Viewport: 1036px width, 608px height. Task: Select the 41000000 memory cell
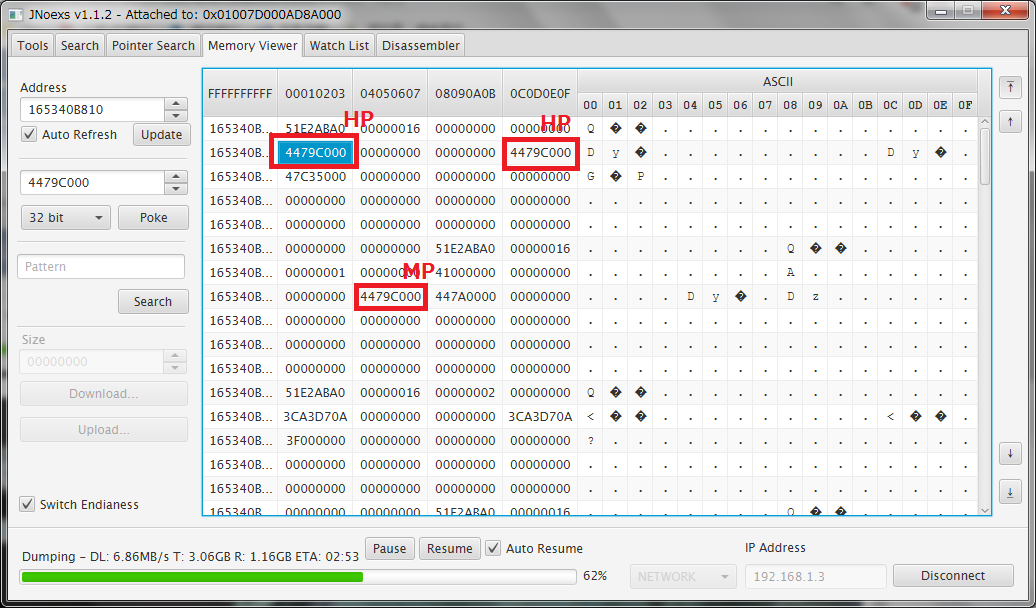click(x=465, y=272)
